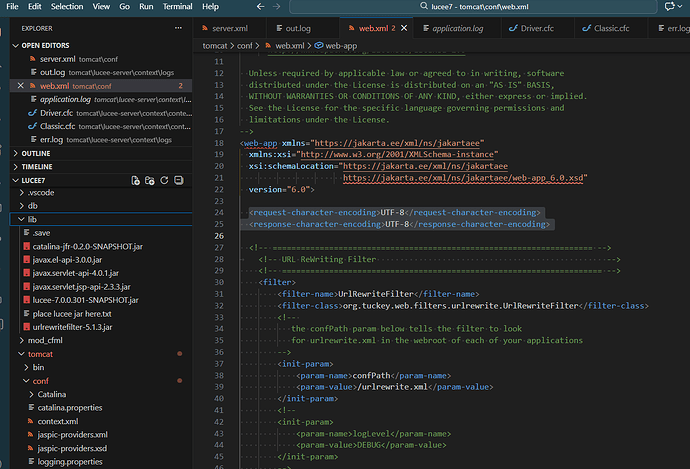This screenshot has height=469, width=690.
Task: Open context.xml in the file tree
Action: (x=58, y=421)
